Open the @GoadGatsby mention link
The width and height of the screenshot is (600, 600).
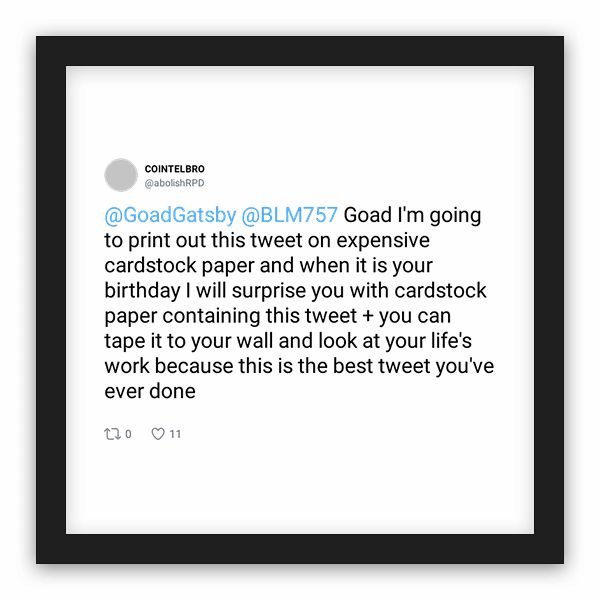click(170, 215)
